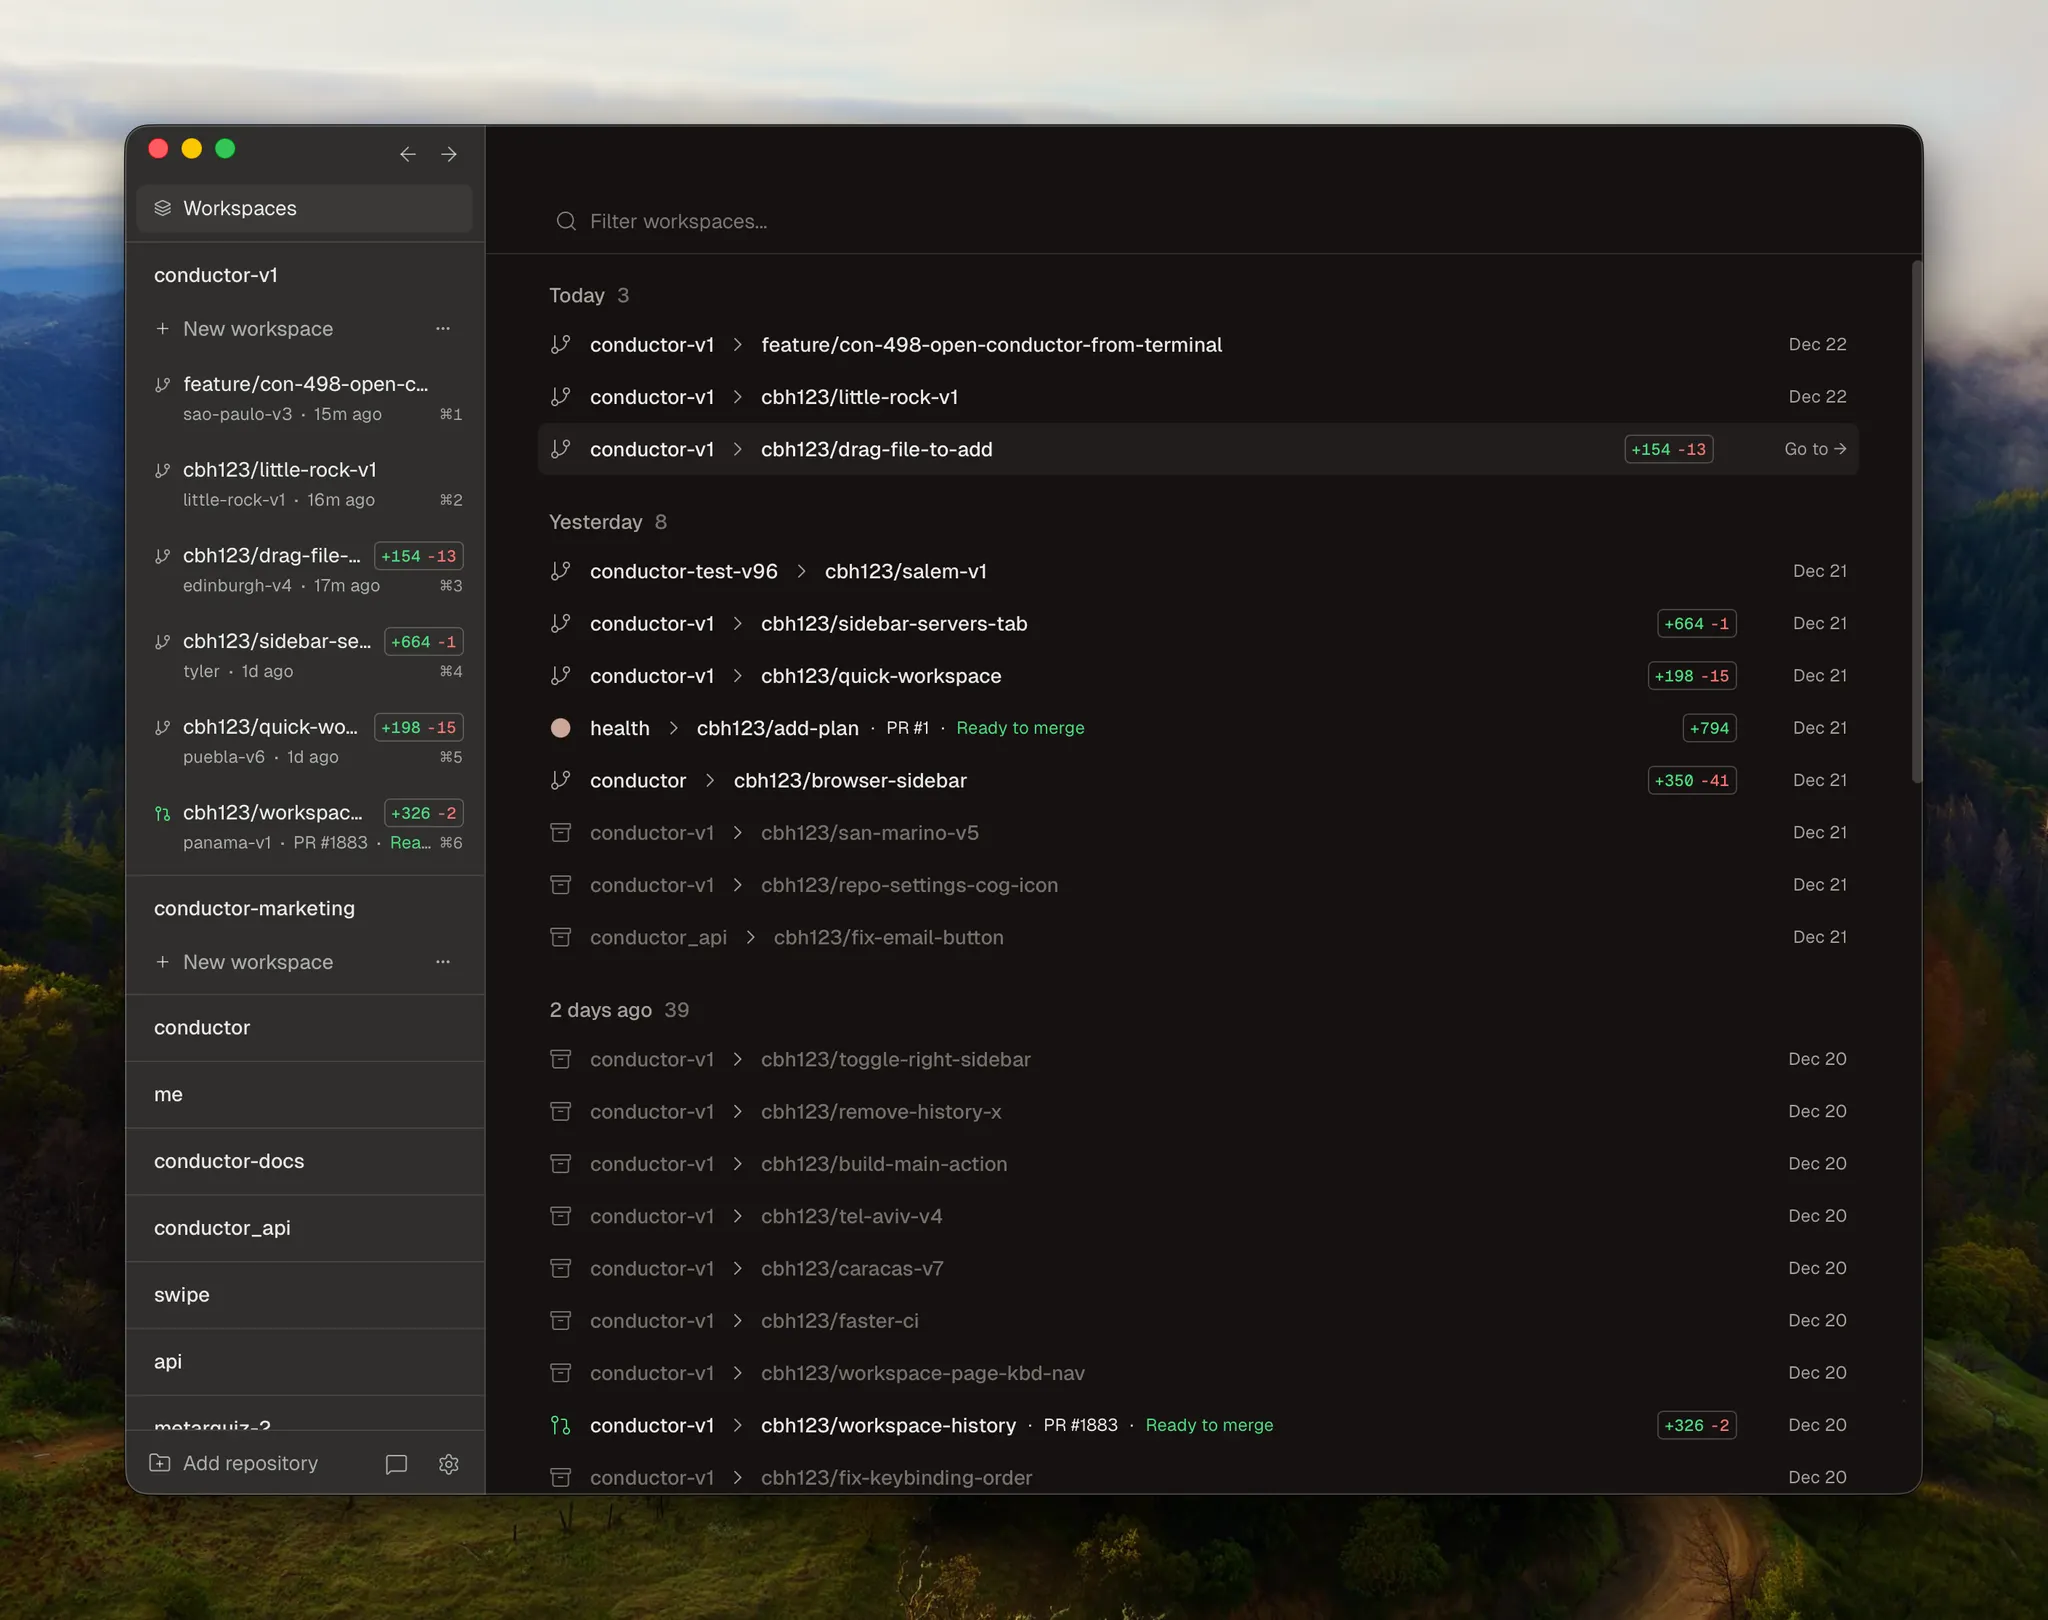Open more options for conductor-marketing New workspace
The width and height of the screenshot is (2048, 1620).
click(443, 962)
